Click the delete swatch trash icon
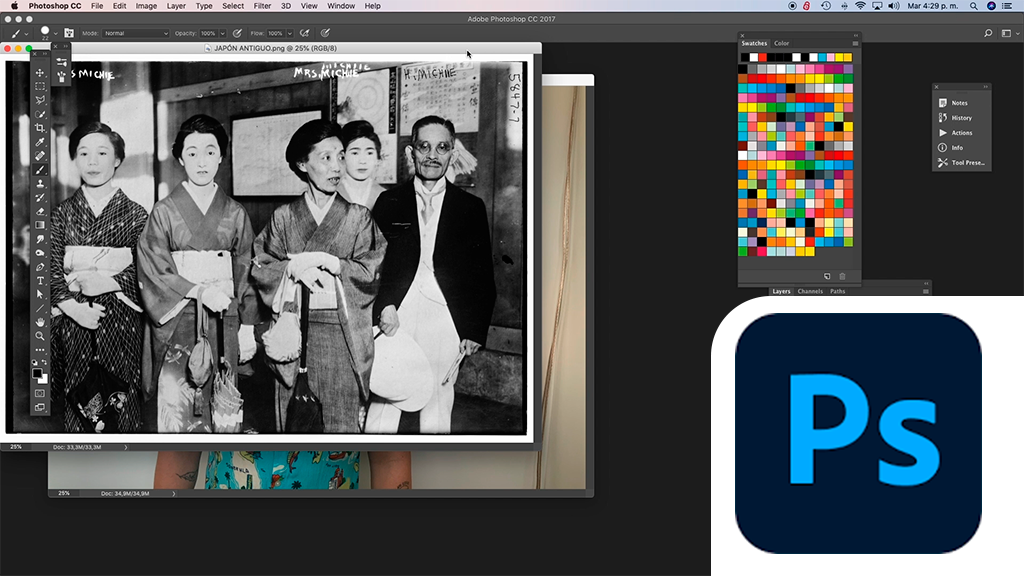Image resolution: width=1024 pixels, height=576 pixels. click(842, 276)
